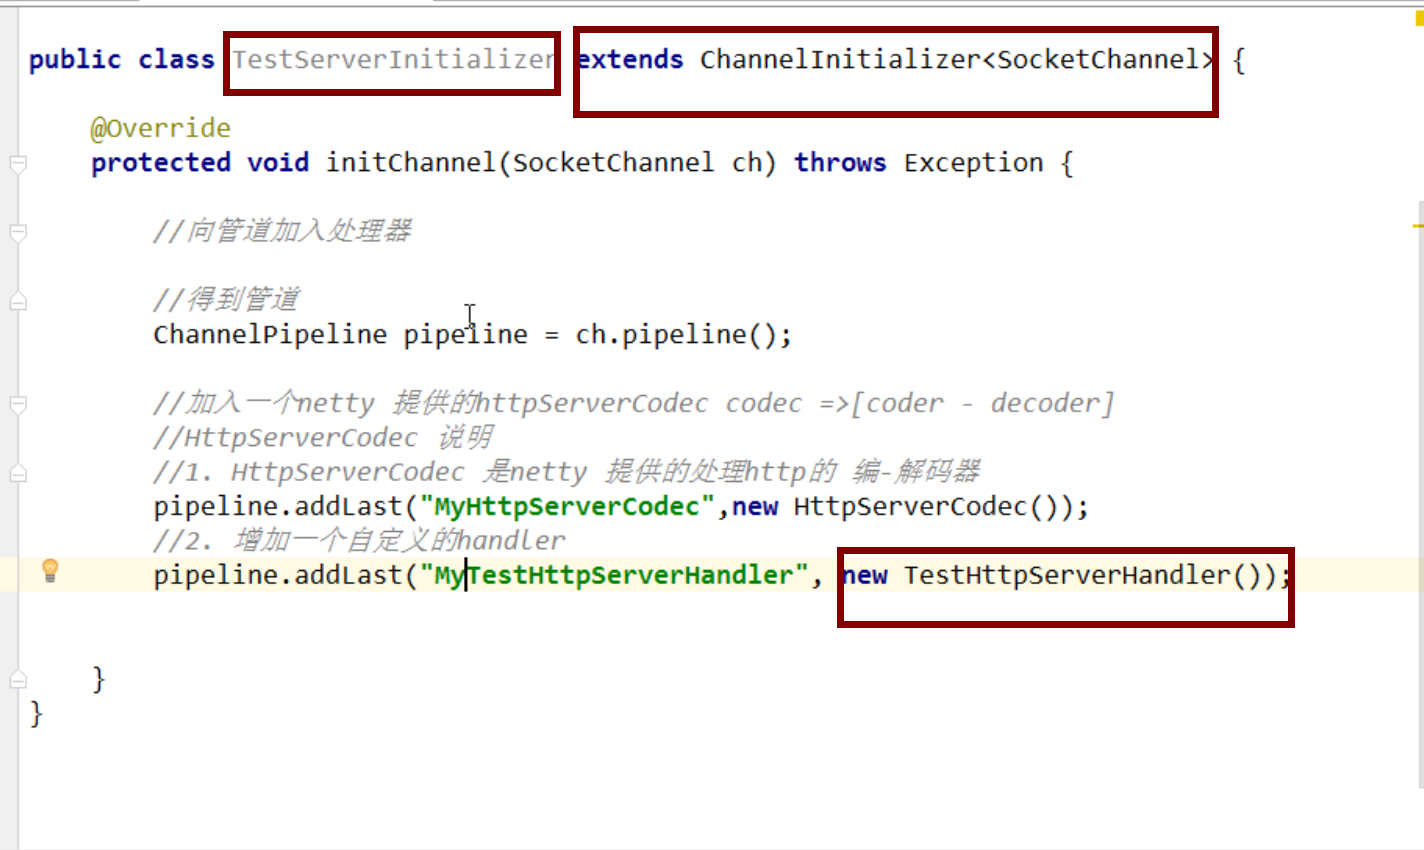Click the "MyHttpServerCodec" string literal
This screenshot has width=1424, height=850.
568,506
